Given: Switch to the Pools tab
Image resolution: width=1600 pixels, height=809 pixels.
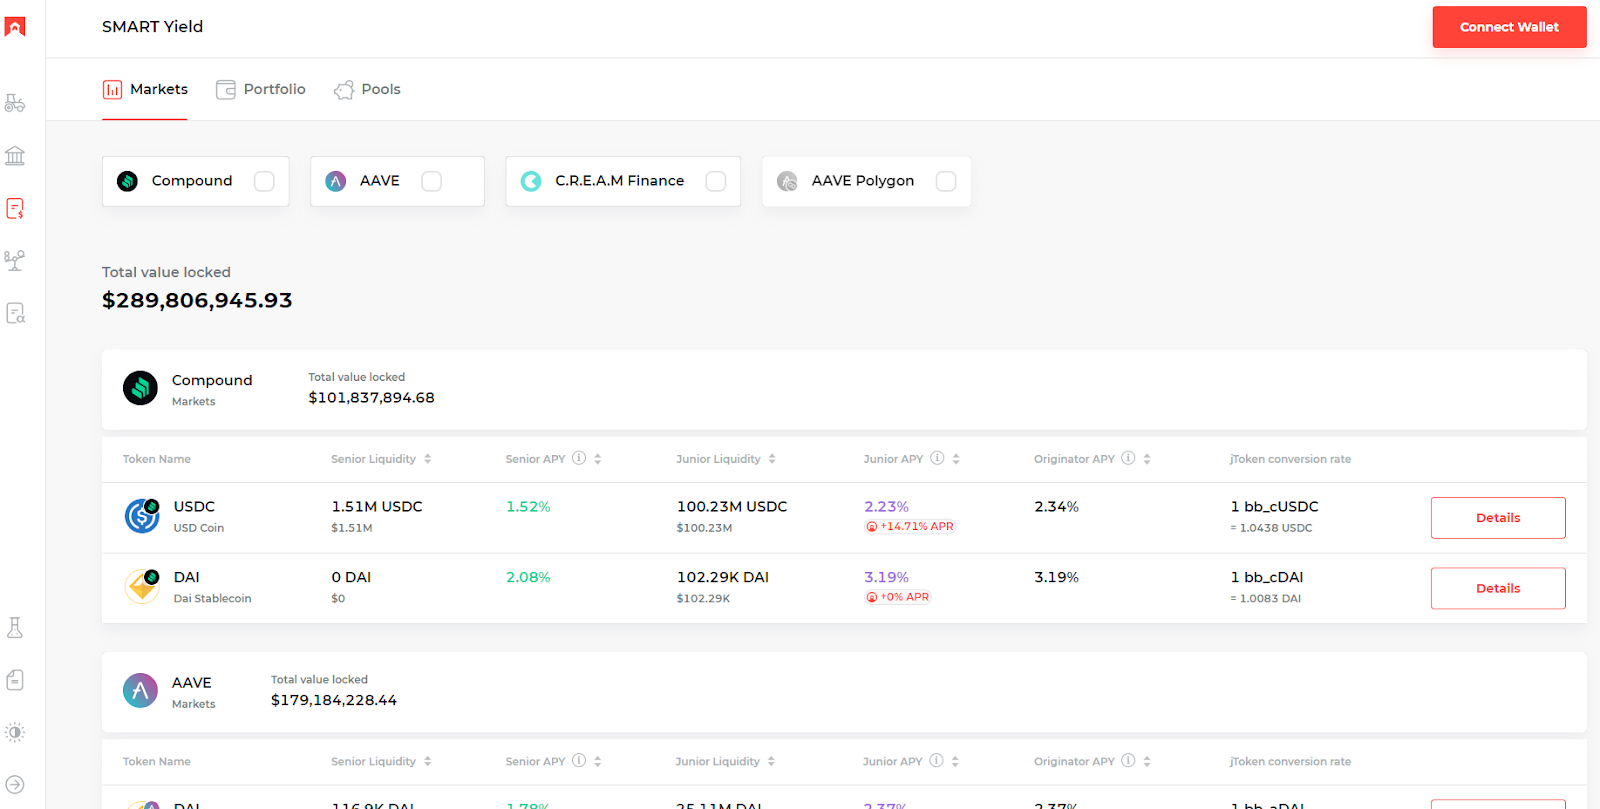Looking at the screenshot, I should click(367, 89).
